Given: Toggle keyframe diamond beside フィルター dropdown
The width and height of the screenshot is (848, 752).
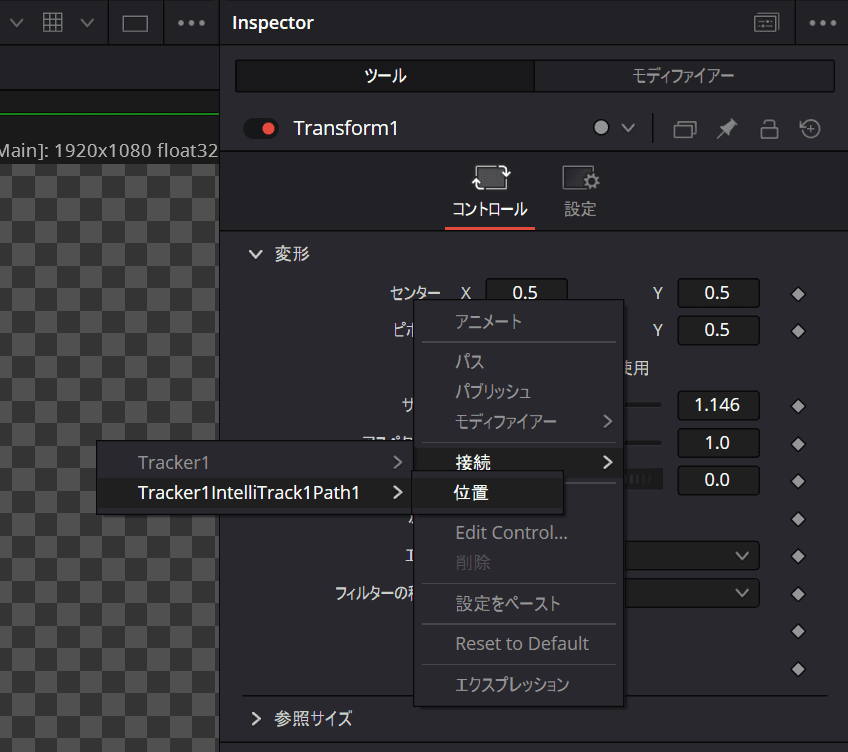Looking at the screenshot, I should pyautogui.click(x=798, y=594).
